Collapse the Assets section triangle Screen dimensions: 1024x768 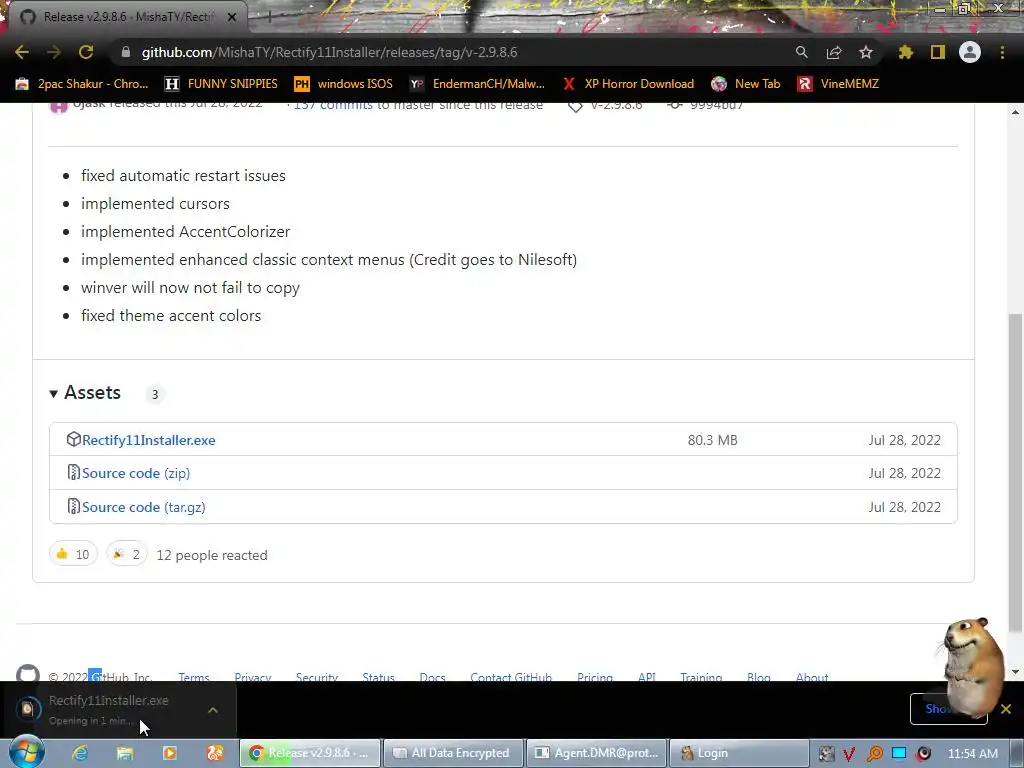point(54,393)
